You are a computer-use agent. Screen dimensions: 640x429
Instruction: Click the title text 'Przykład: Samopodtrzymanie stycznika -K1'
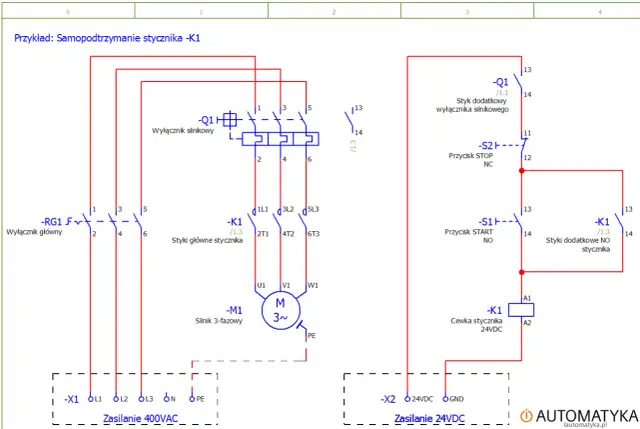107,38
